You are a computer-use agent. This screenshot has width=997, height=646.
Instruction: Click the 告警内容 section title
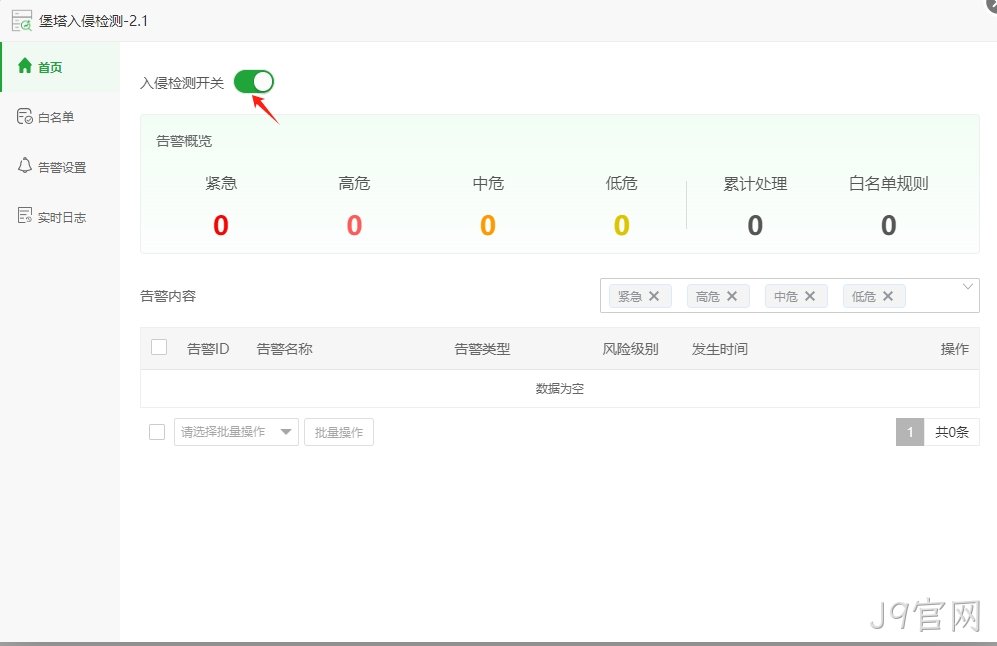(168, 296)
